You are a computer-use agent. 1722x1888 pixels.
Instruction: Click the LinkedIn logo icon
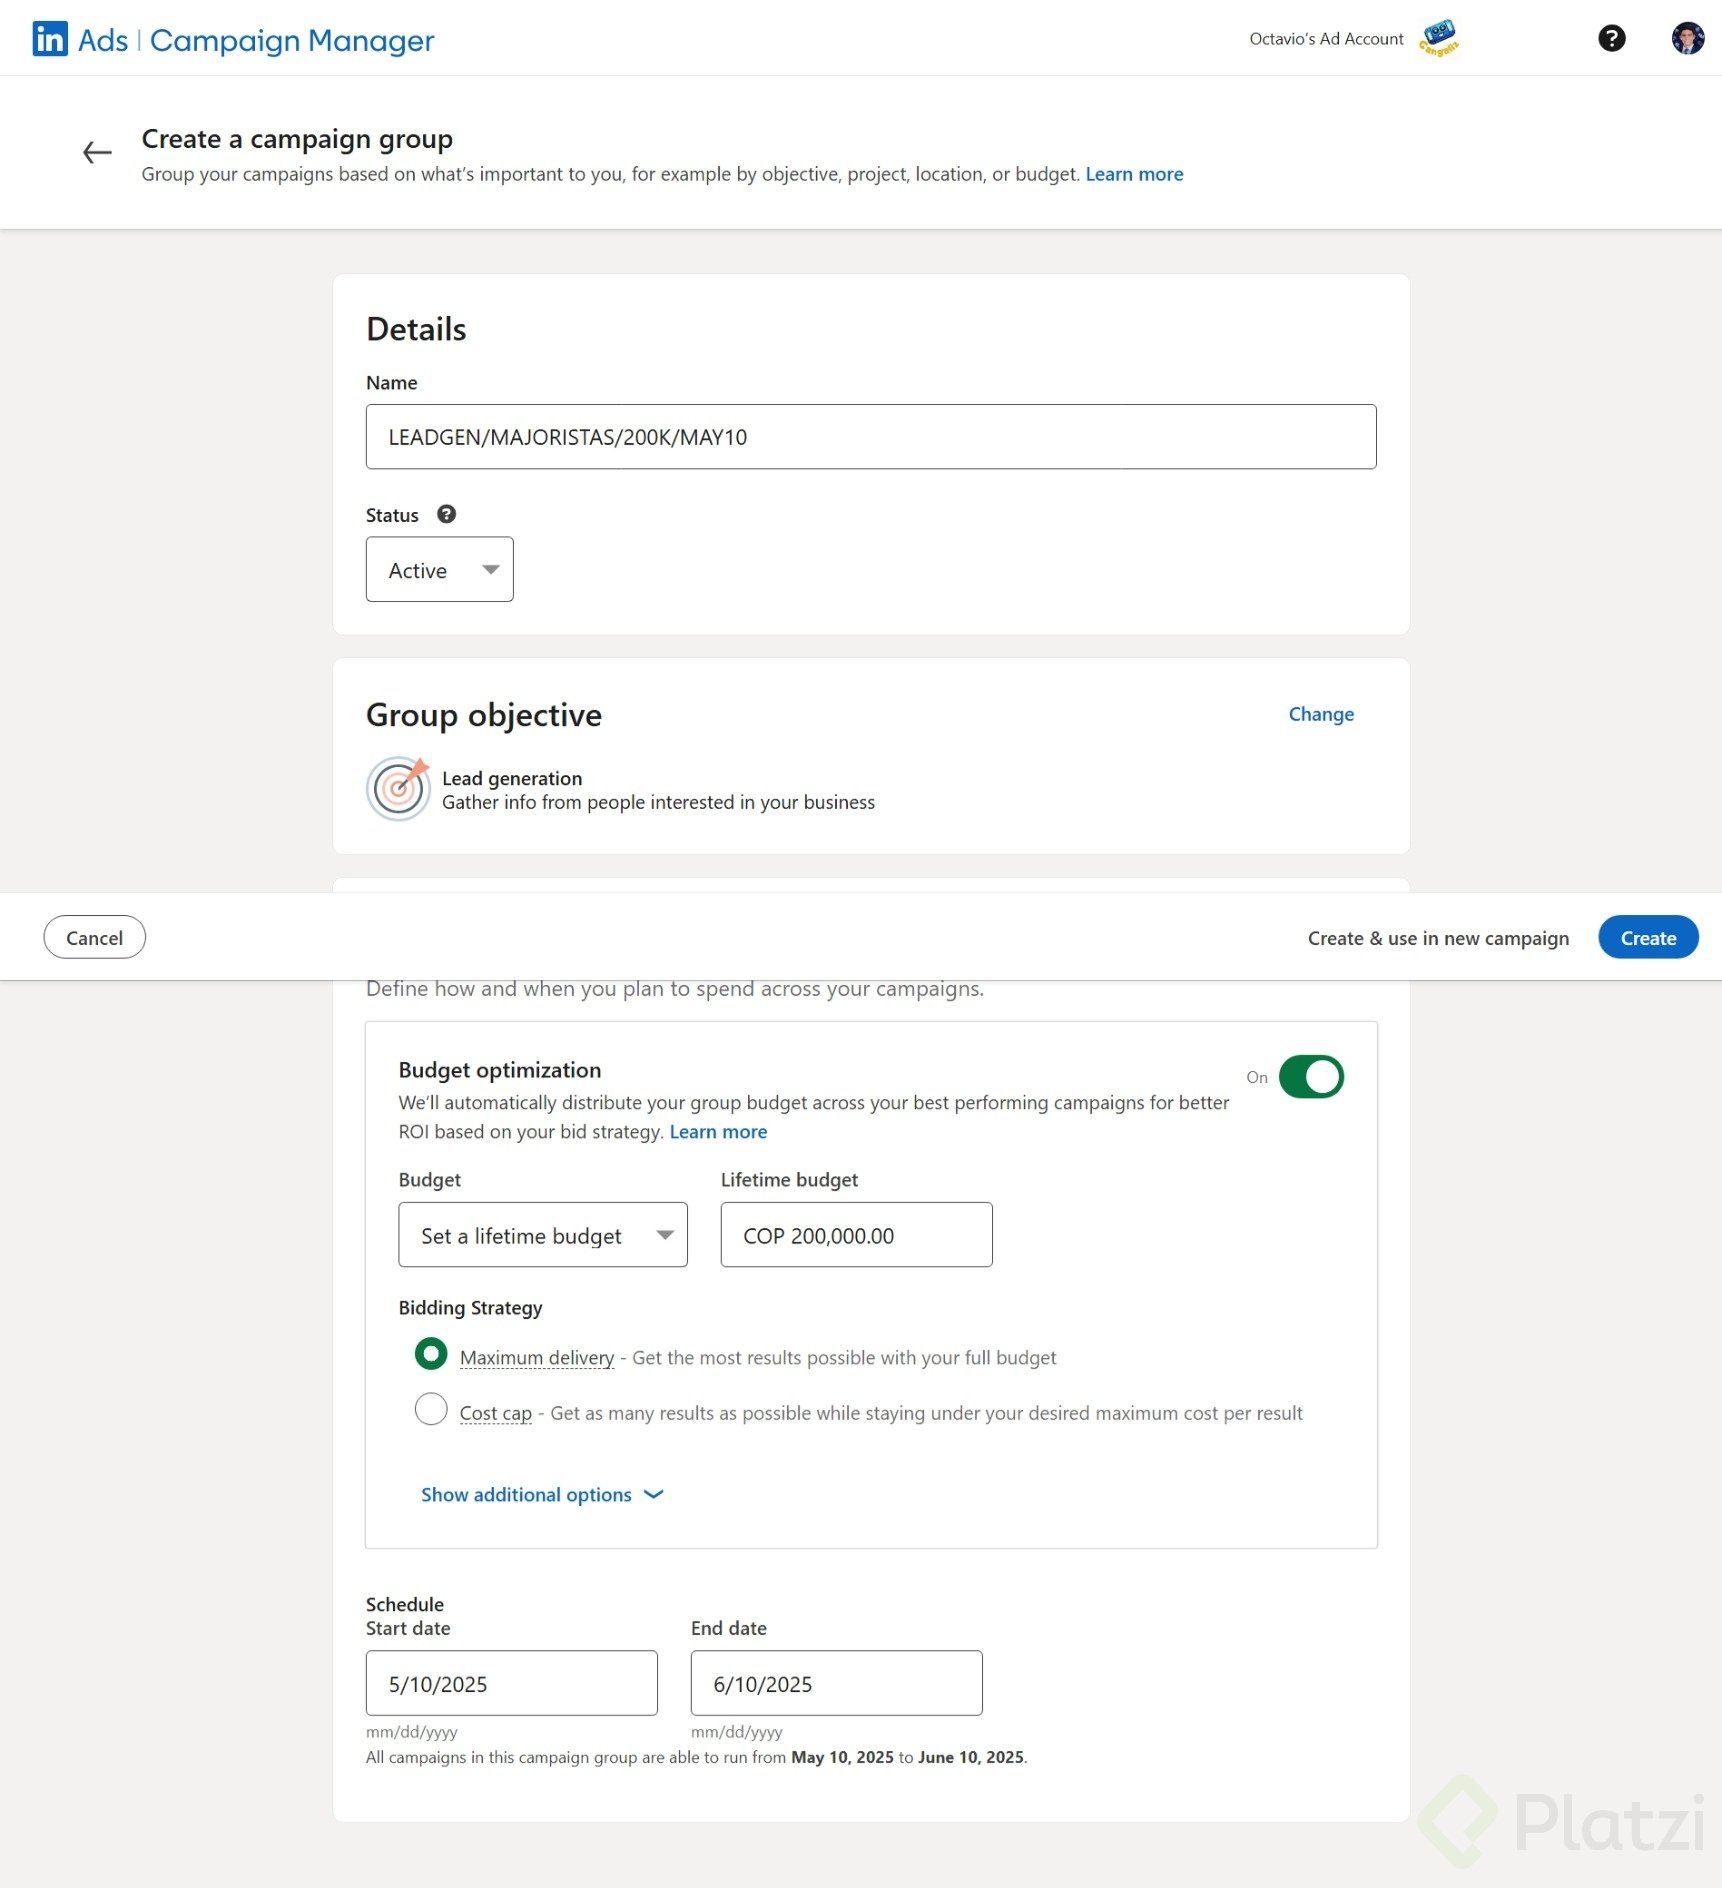(x=50, y=39)
